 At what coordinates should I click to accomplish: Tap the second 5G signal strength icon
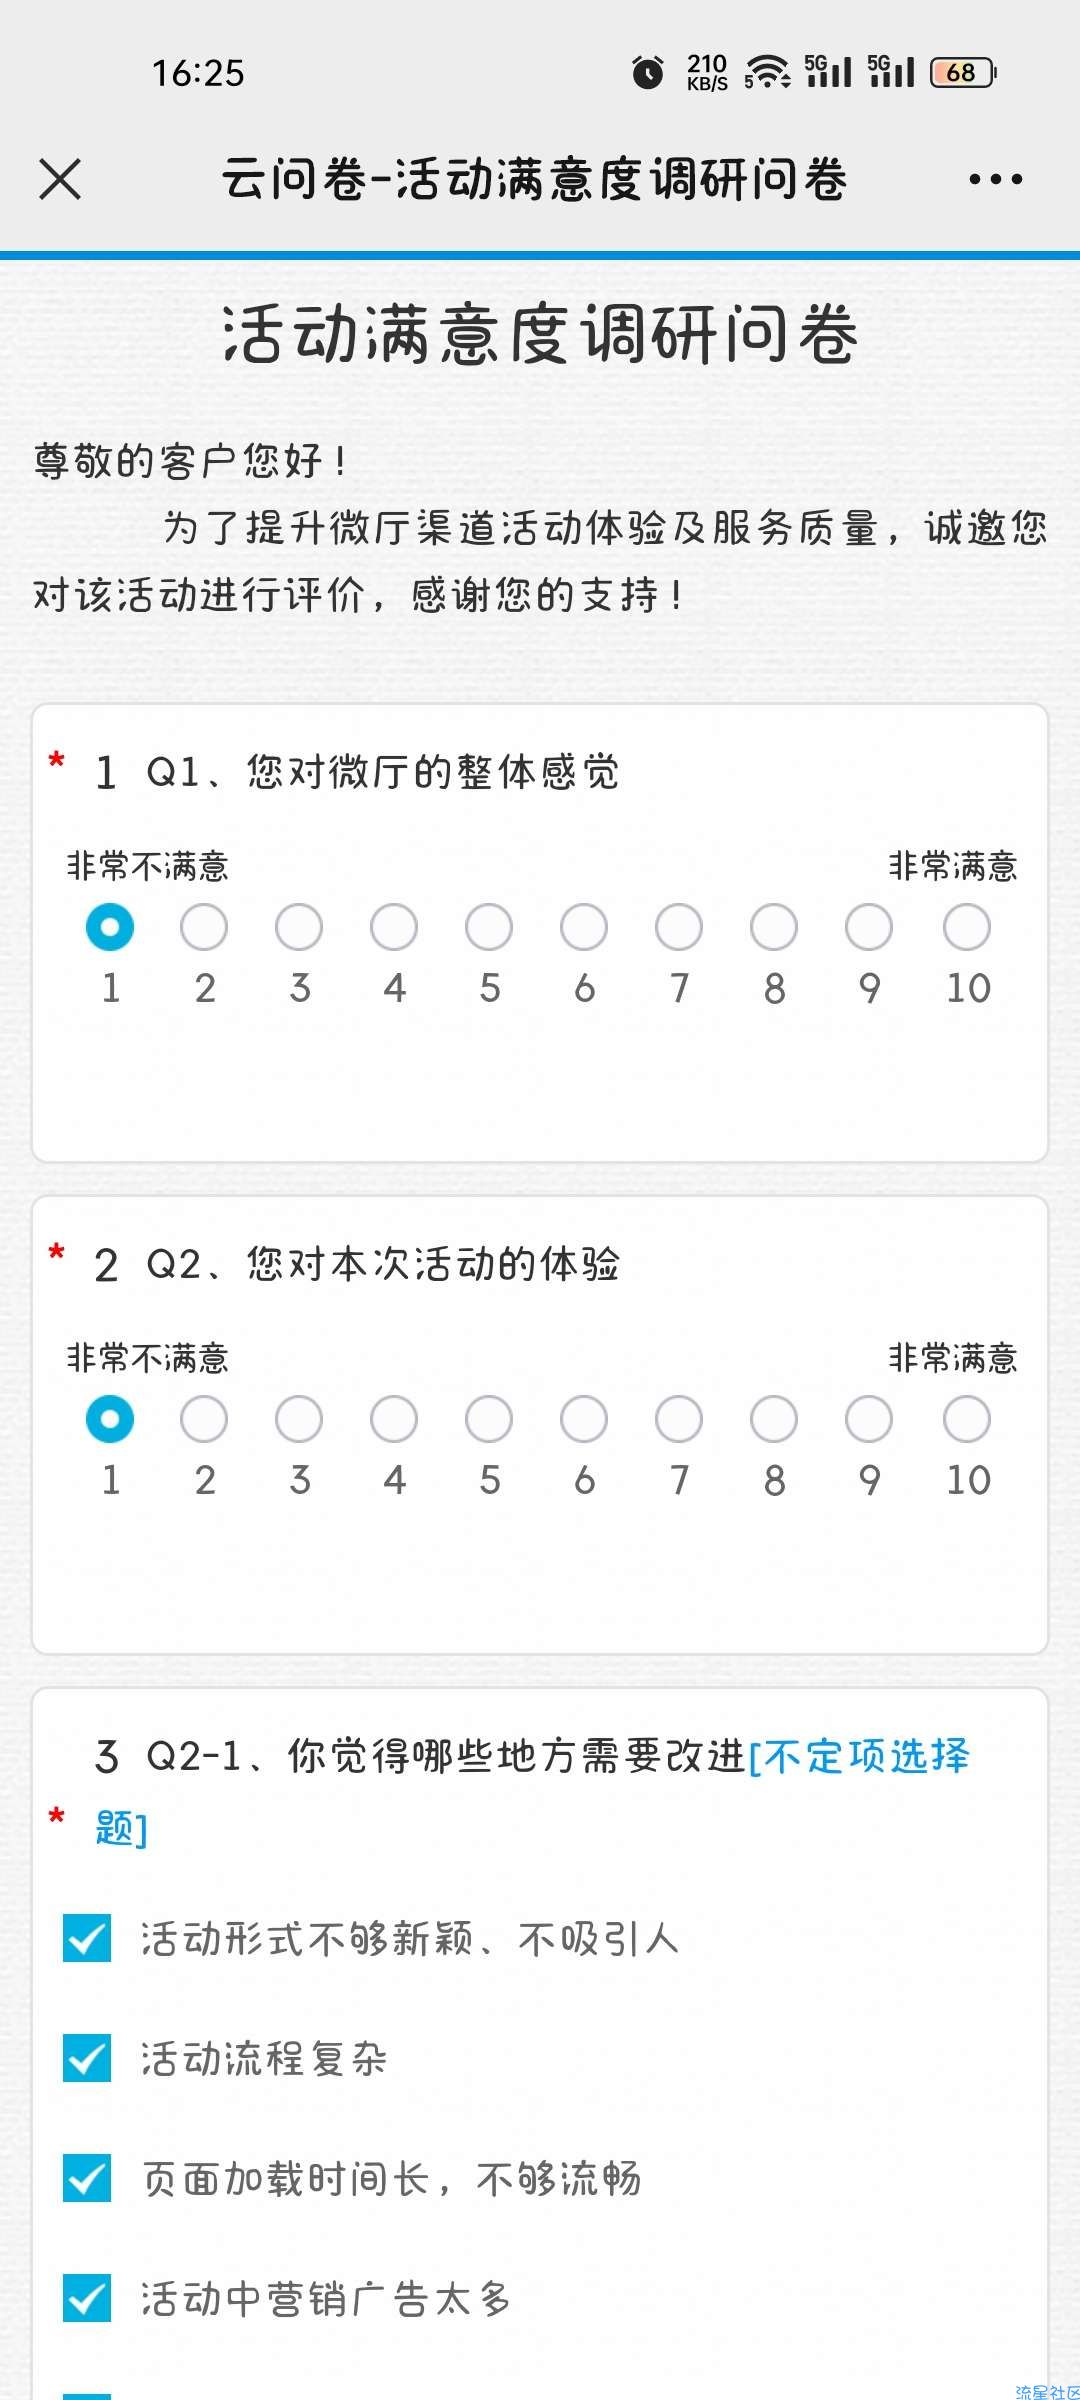(891, 72)
